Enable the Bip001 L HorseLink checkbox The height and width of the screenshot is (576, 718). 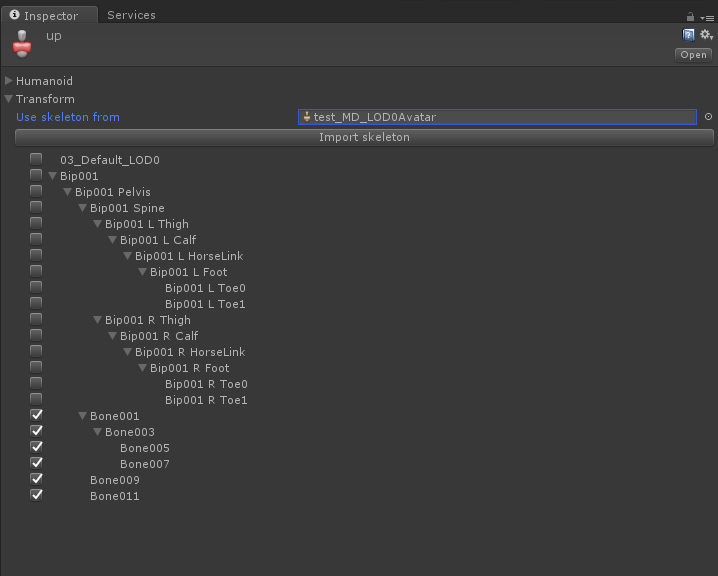pos(36,255)
